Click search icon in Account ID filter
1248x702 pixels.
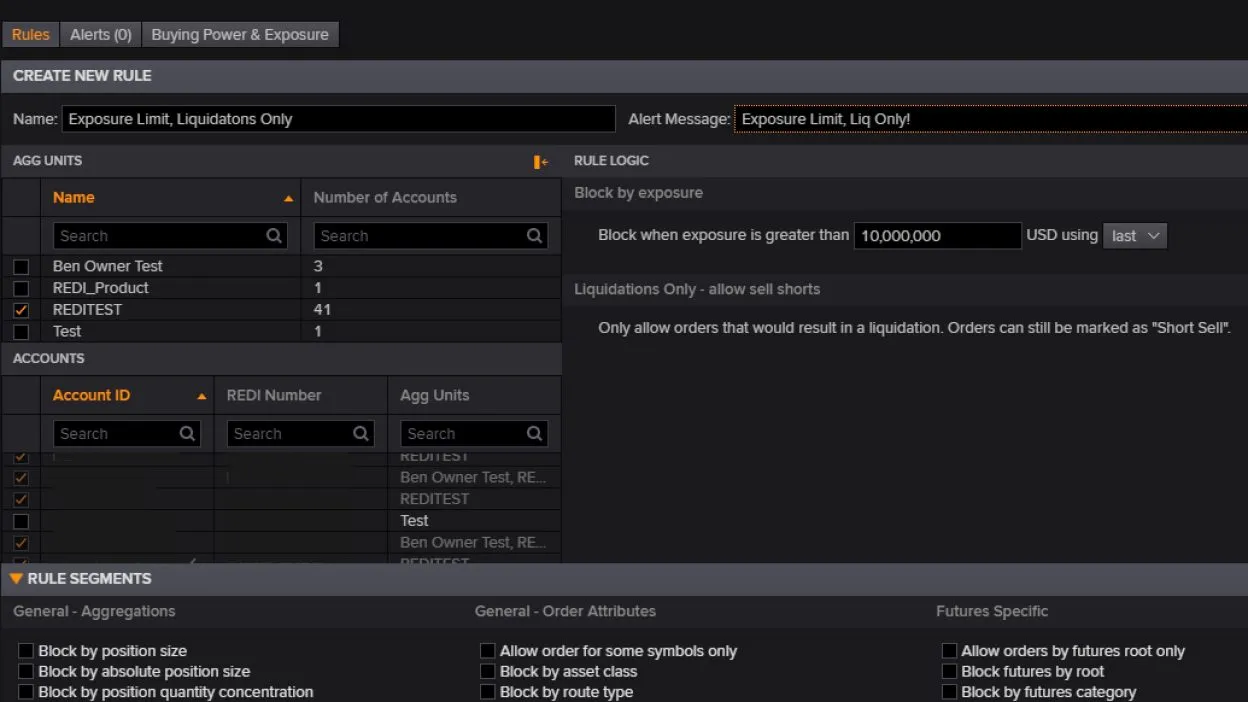click(x=187, y=434)
